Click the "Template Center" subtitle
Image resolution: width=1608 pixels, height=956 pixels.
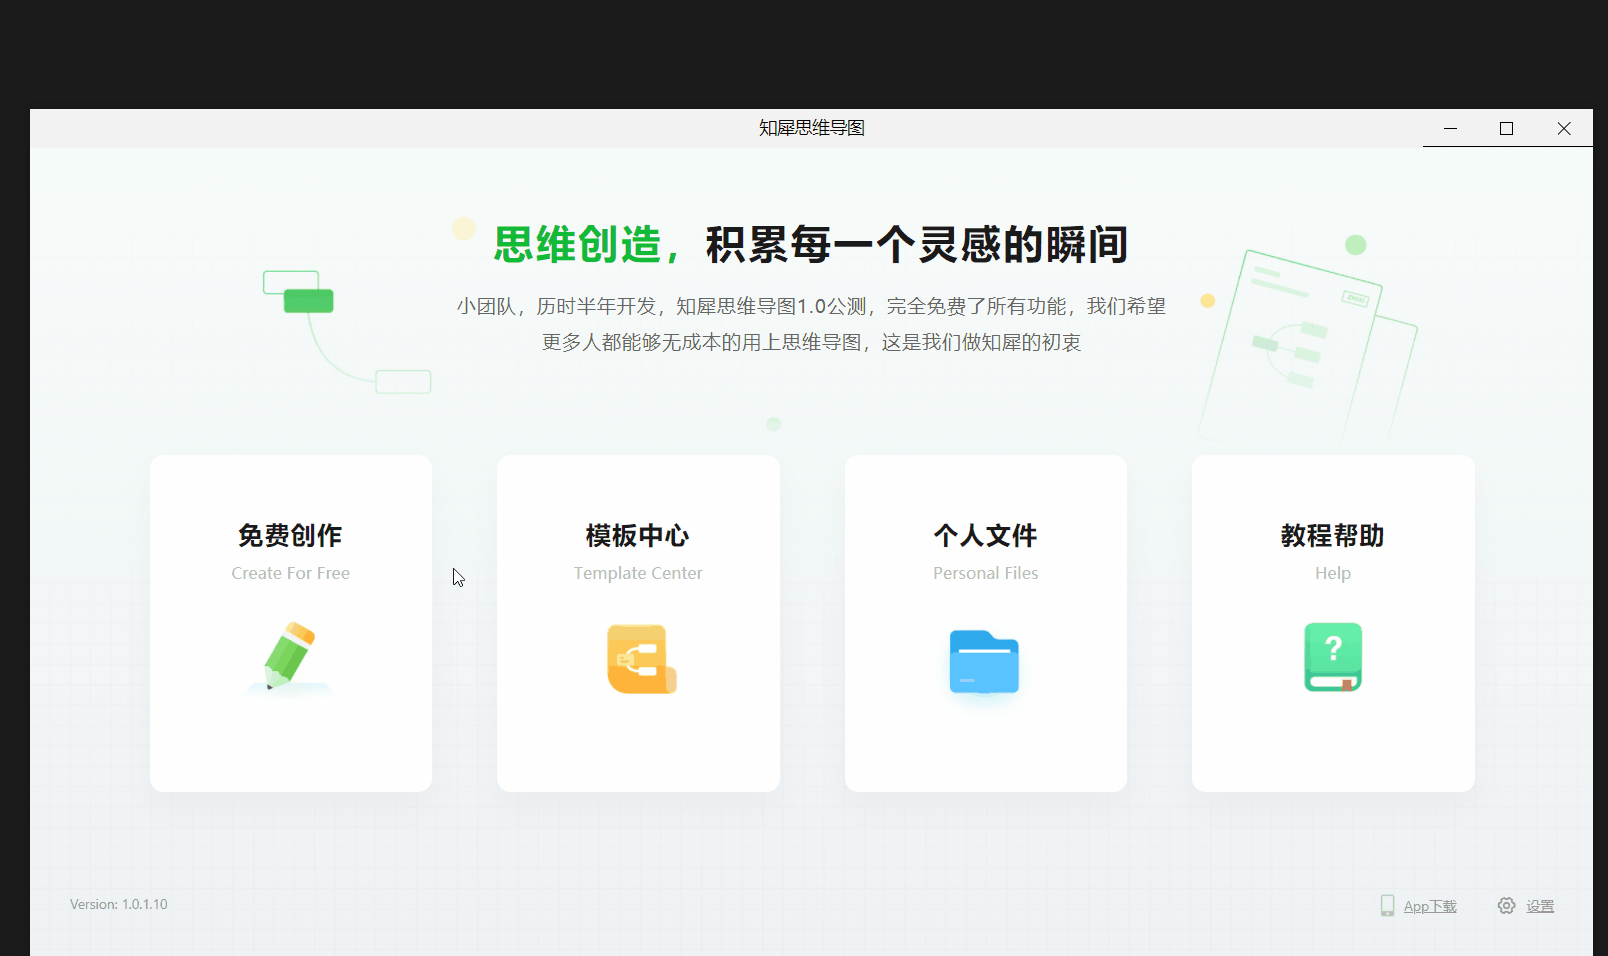(x=638, y=573)
